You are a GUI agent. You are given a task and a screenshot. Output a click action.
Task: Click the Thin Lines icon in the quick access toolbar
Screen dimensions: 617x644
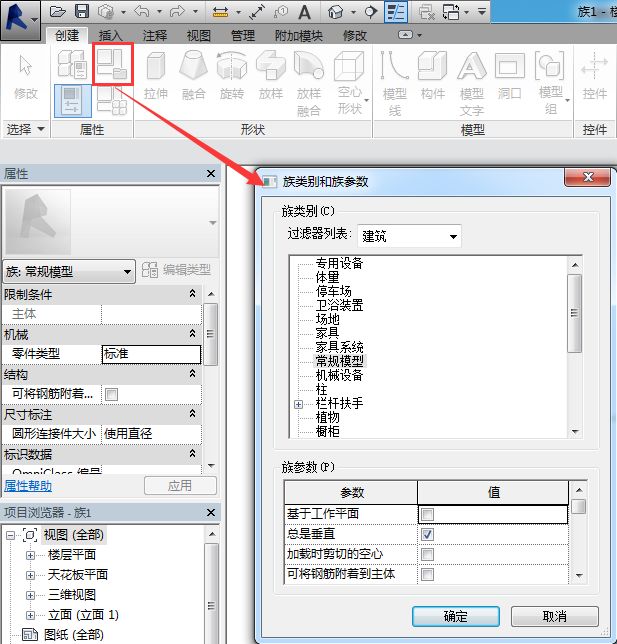click(x=396, y=12)
